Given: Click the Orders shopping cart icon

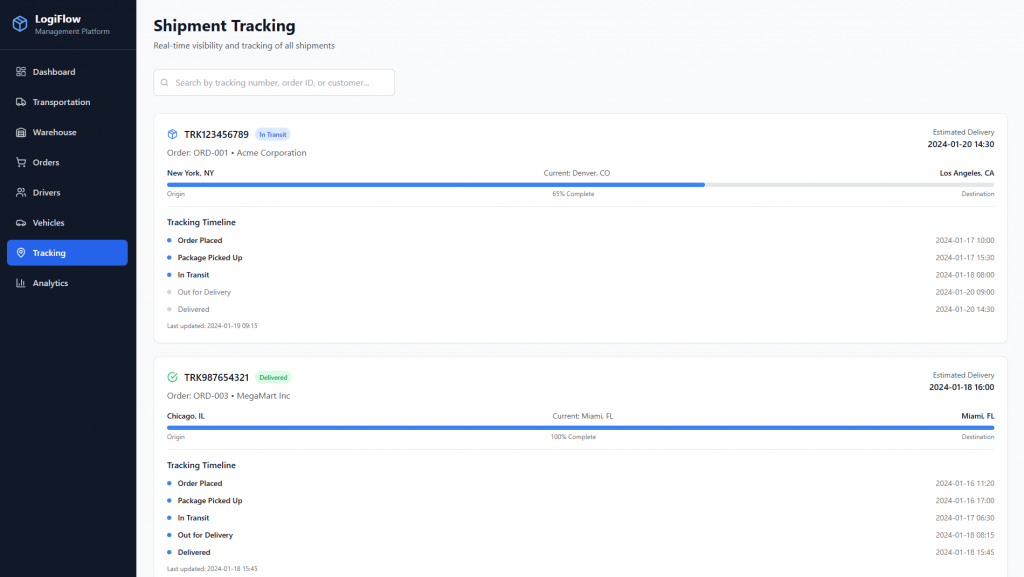Looking at the screenshot, I should (x=21, y=162).
